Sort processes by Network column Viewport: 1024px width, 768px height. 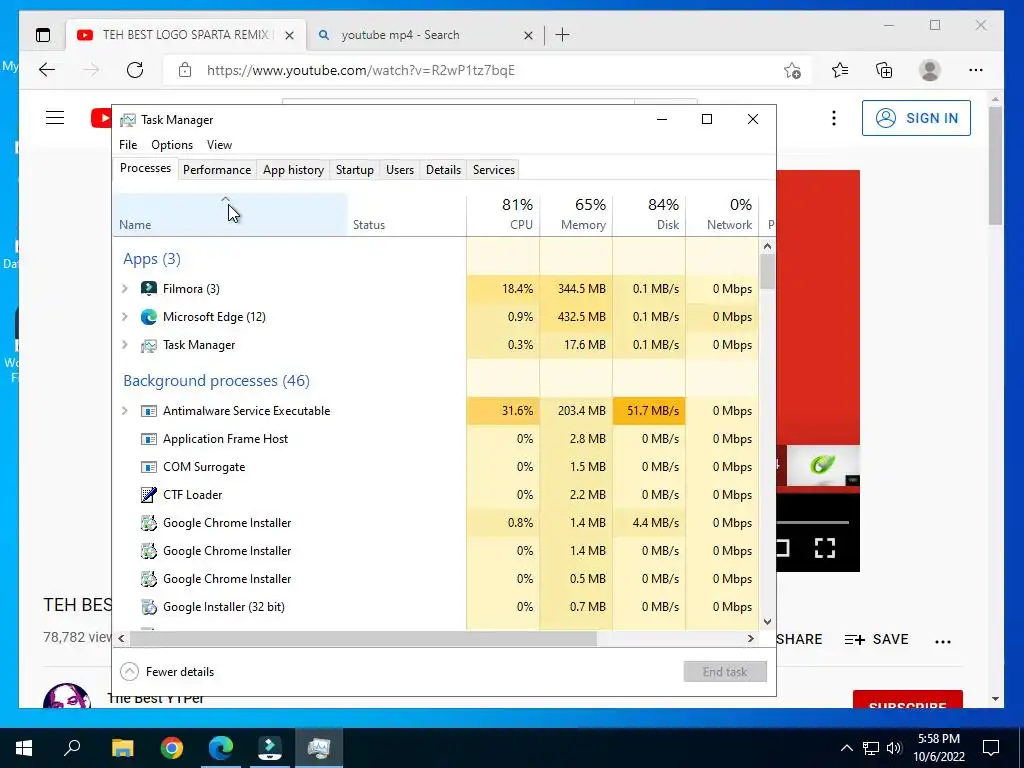tap(722, 215)
